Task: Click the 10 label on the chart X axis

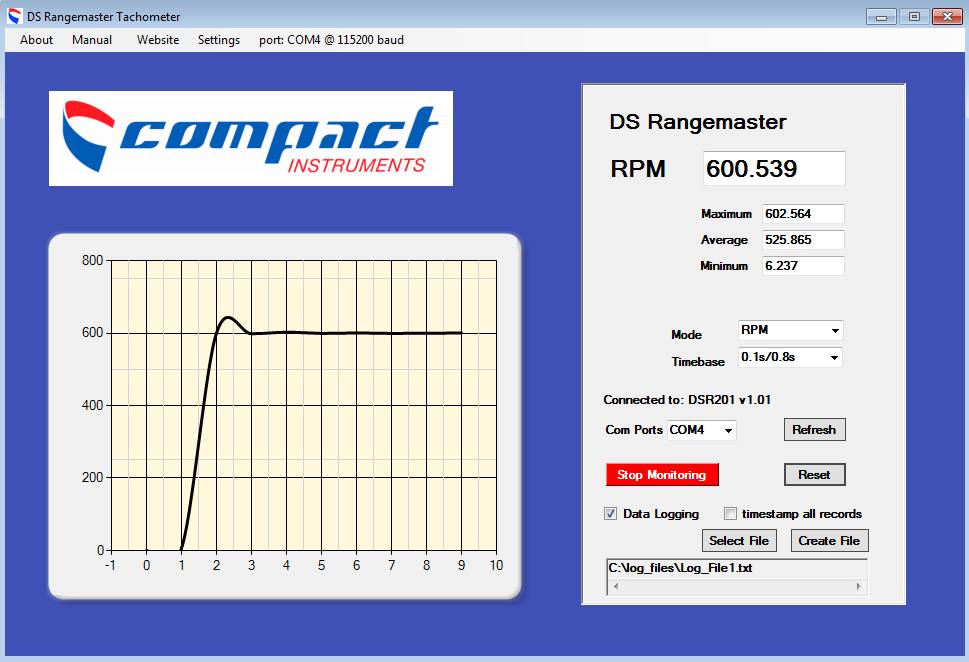Action: [x=496, y=565]
